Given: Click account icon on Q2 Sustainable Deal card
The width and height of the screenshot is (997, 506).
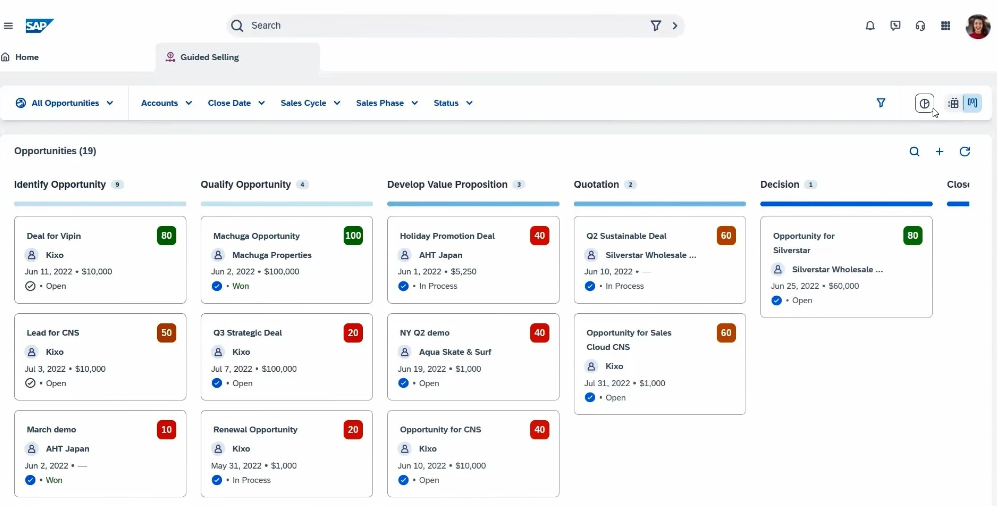Looking at the screenshot, I should [591, 255].
